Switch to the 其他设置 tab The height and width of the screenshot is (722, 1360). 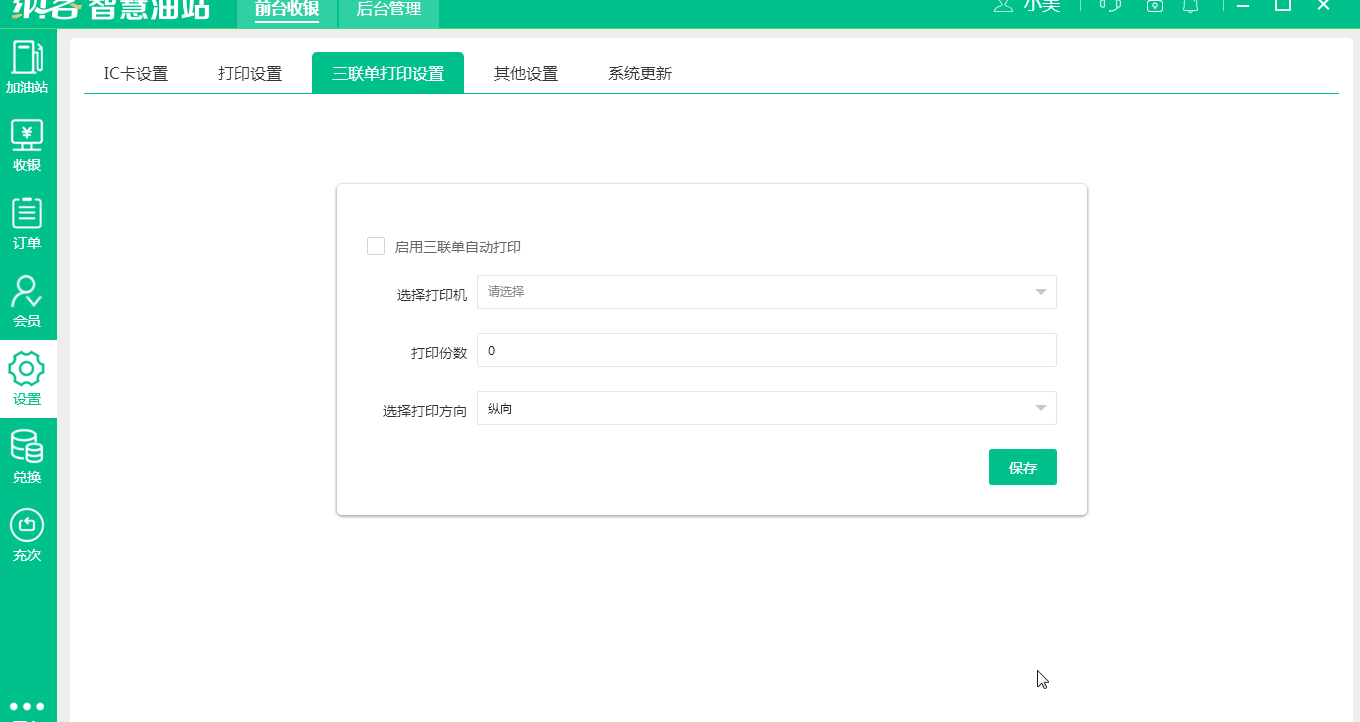coord(524,72)
